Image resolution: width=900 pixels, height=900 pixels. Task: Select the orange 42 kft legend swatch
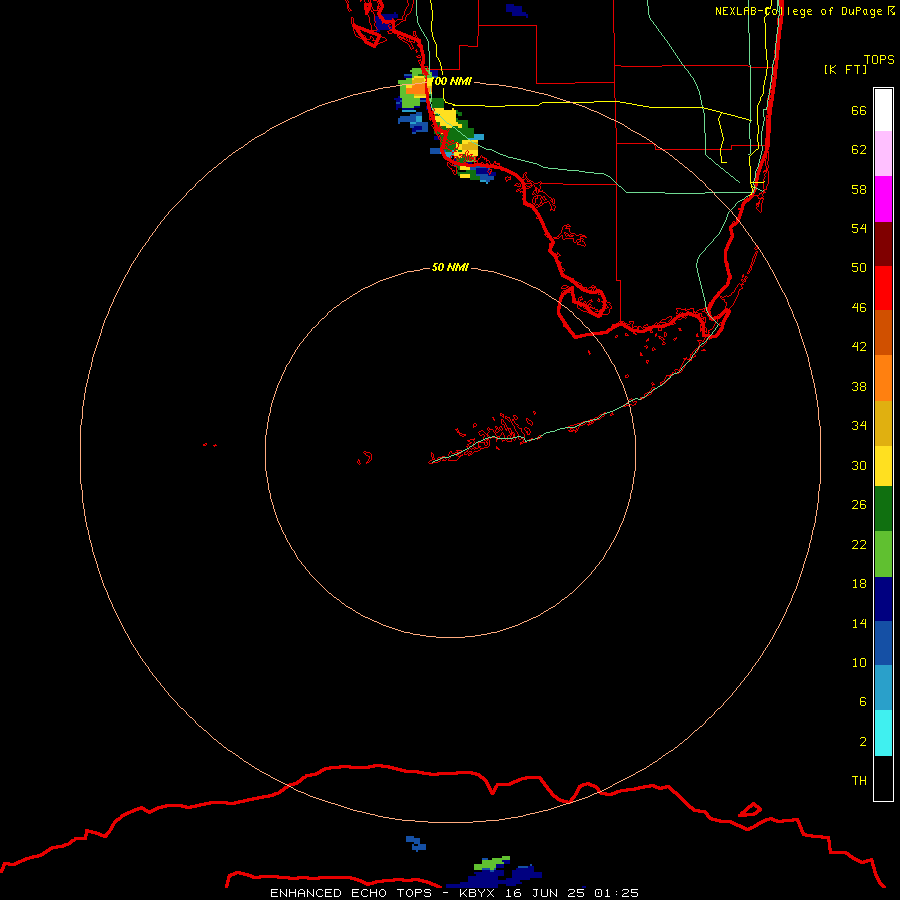(x=883, y=378)
